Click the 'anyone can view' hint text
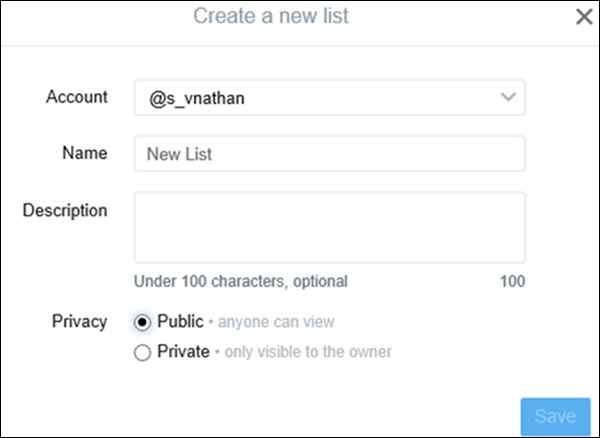Image resolution: width=600 pixels, height=438 pixels. click(276, 322)
